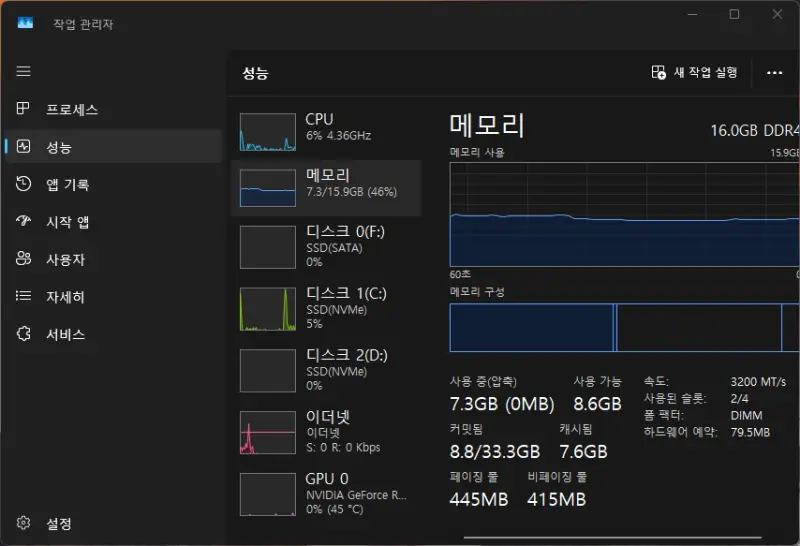The width and height of the screenshot is (800, 546).
Task: Click the 79.5MB hardware reserved value
Action: click(750, 432)
